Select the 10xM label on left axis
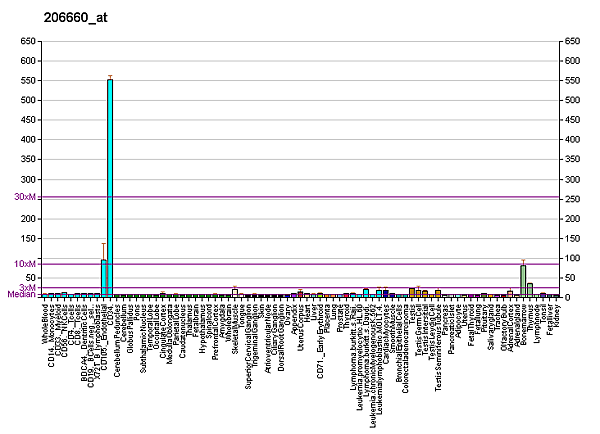The width and height of the screenshot is (600, 434). (x=25, y=264)
